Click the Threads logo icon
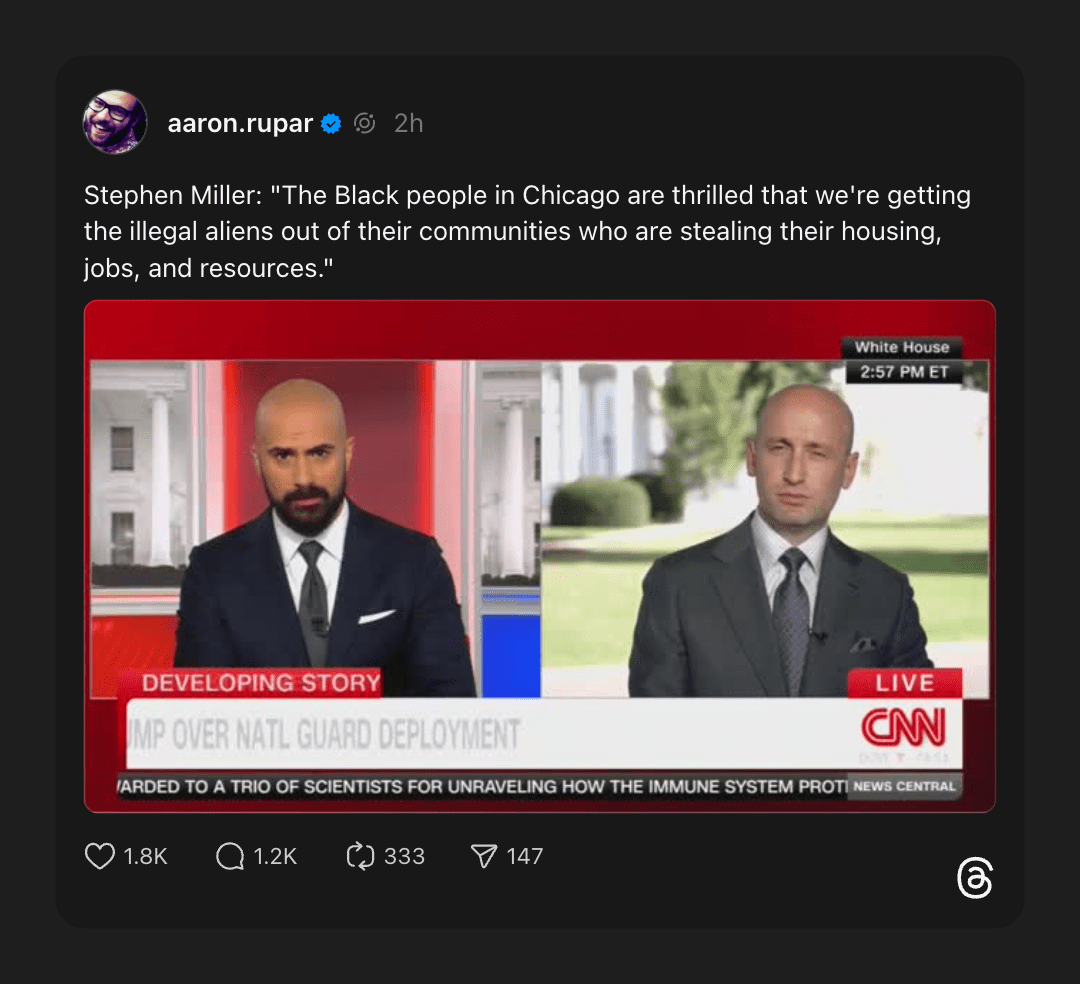 [975, 877]
